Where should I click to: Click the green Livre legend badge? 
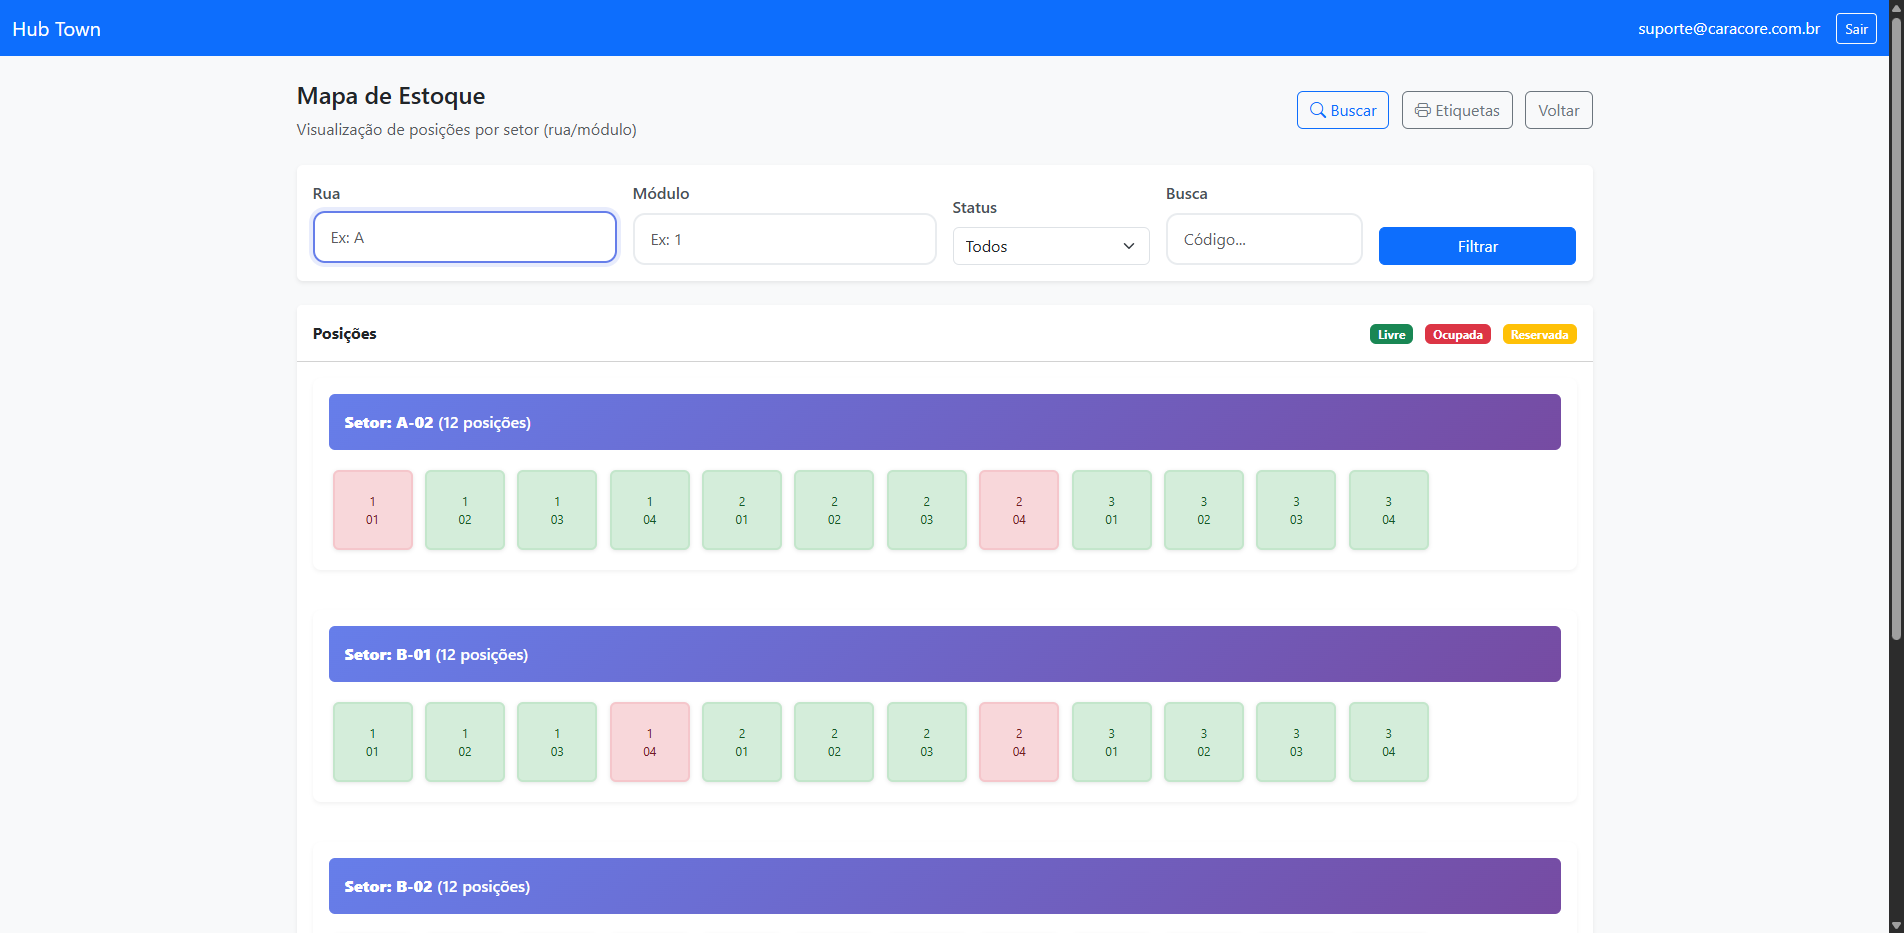[x=1391, y=334]
